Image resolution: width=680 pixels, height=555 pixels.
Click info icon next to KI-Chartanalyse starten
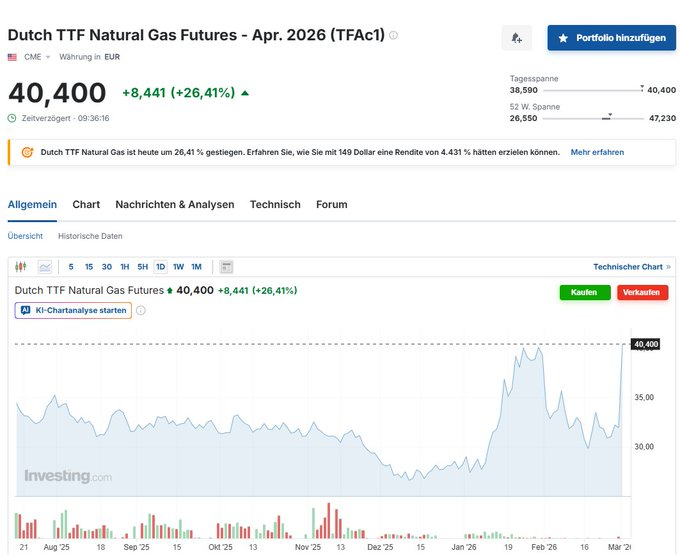tap(141, 311)
